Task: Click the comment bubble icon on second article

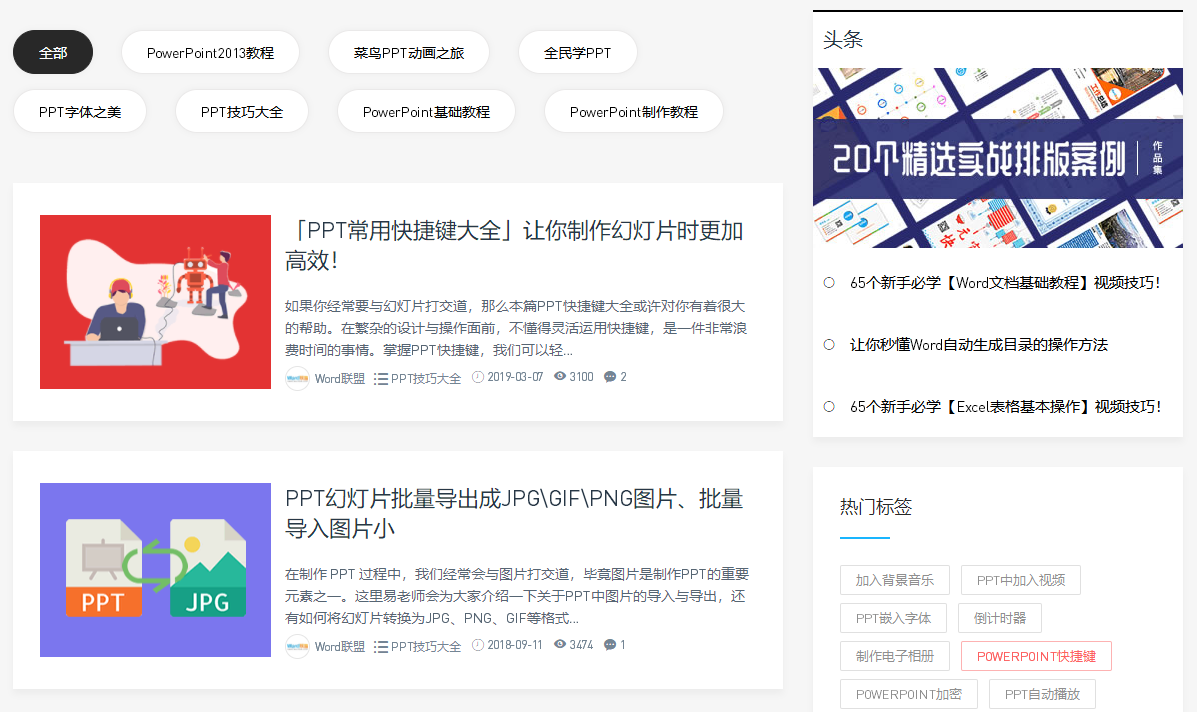Action: coord(610,645)
